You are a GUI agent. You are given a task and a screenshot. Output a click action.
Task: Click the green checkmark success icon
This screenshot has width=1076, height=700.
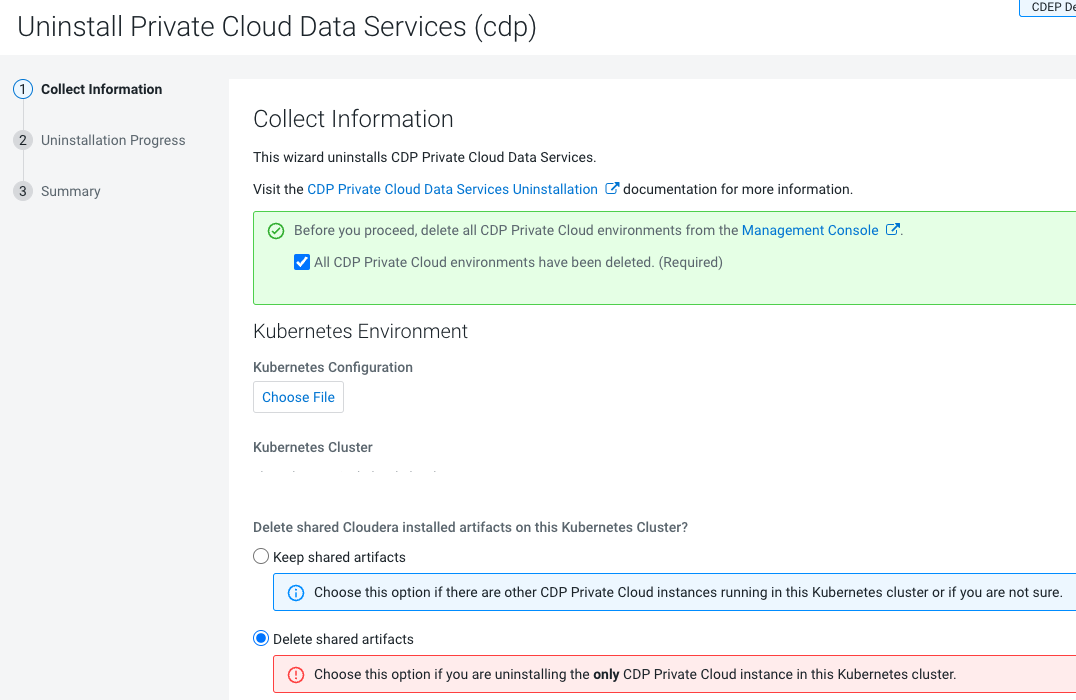tap(276, 231)
